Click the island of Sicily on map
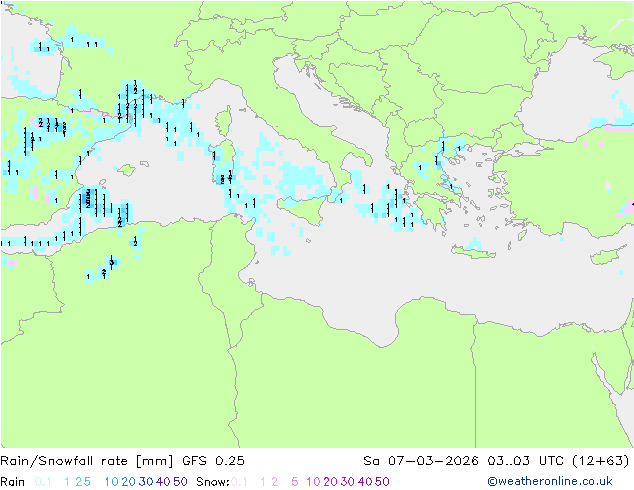 (302, 208)
